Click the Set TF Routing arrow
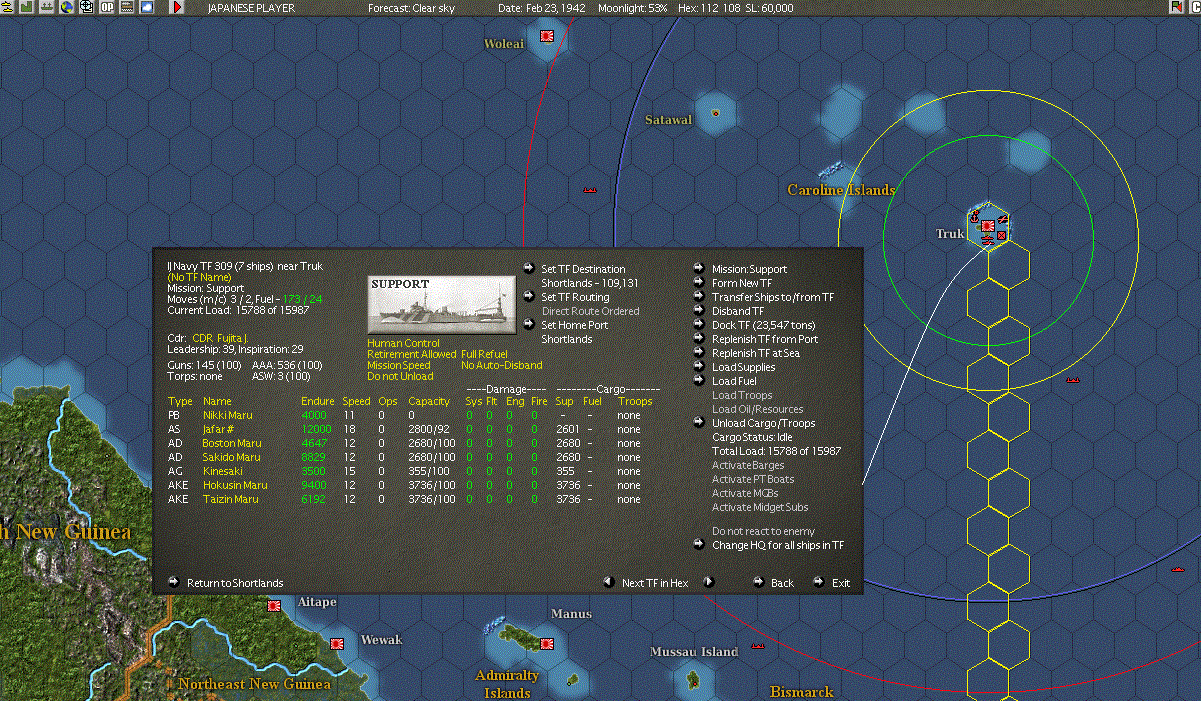The image size is (1201, 701). coord(530,296)
